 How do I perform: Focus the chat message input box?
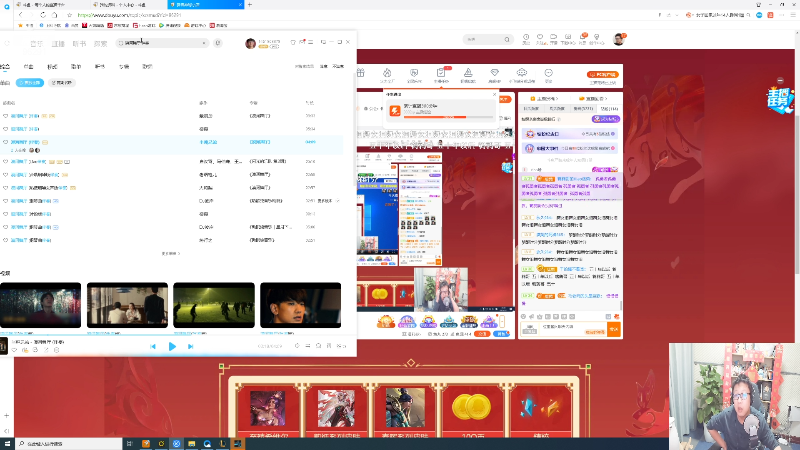point(573,329)
